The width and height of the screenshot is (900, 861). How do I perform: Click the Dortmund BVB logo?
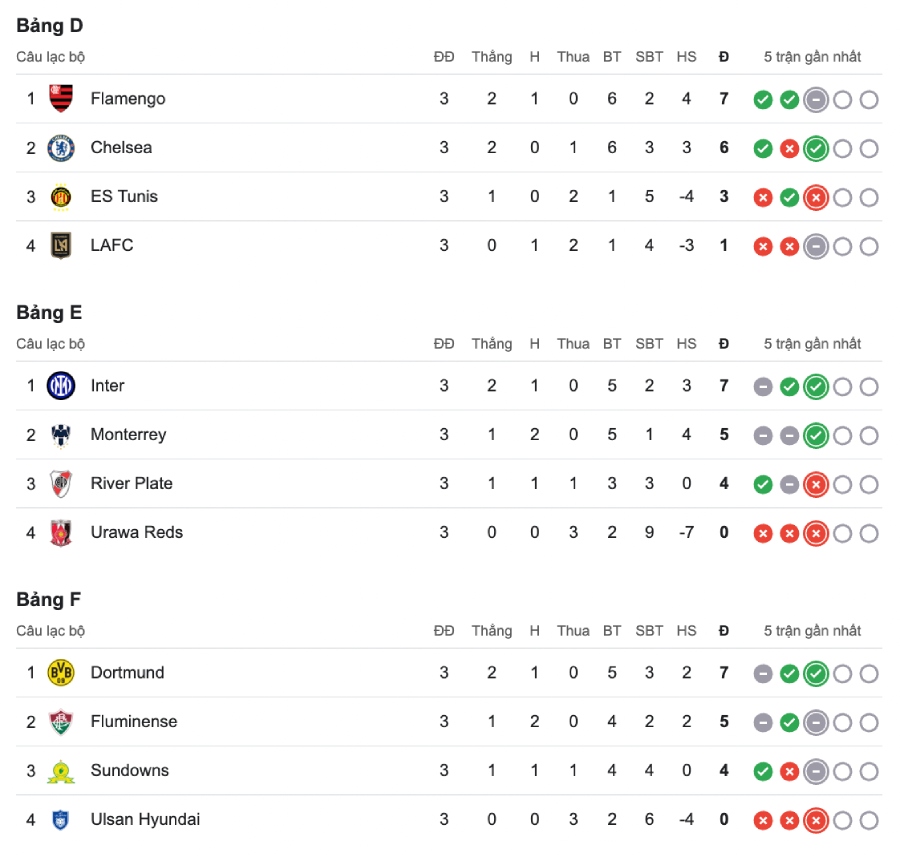pos(61,672)
